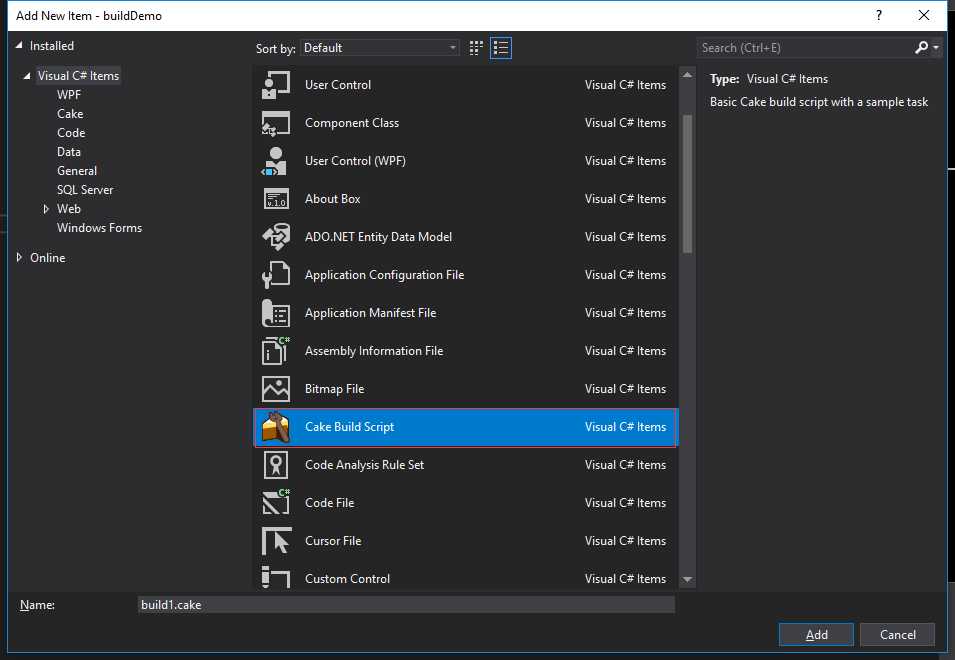Click the Cake script description text
Screen dimensions: 955x660
(819, 102)
